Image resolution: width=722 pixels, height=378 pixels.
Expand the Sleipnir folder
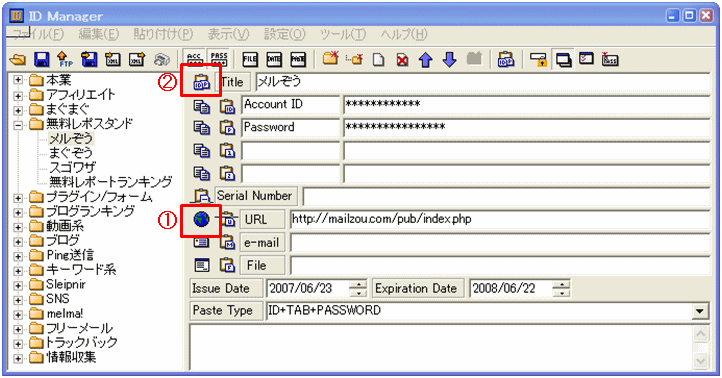coord(17,285)
